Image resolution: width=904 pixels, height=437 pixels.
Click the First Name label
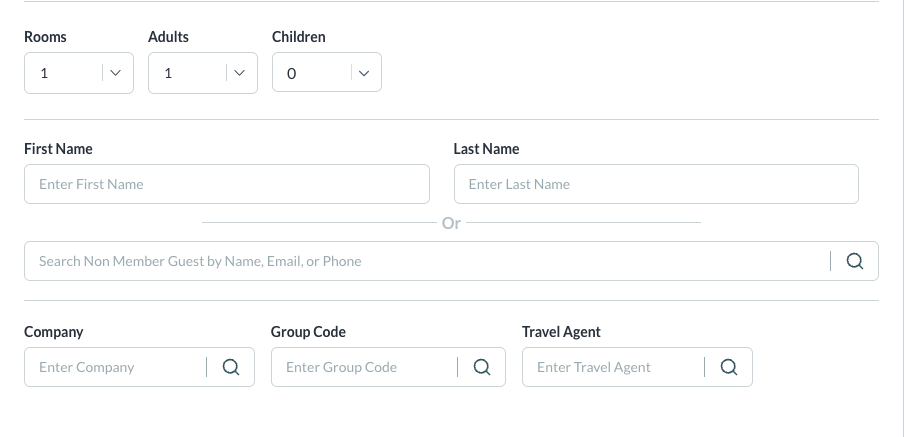pyautogui.click(x=58, y=149)
